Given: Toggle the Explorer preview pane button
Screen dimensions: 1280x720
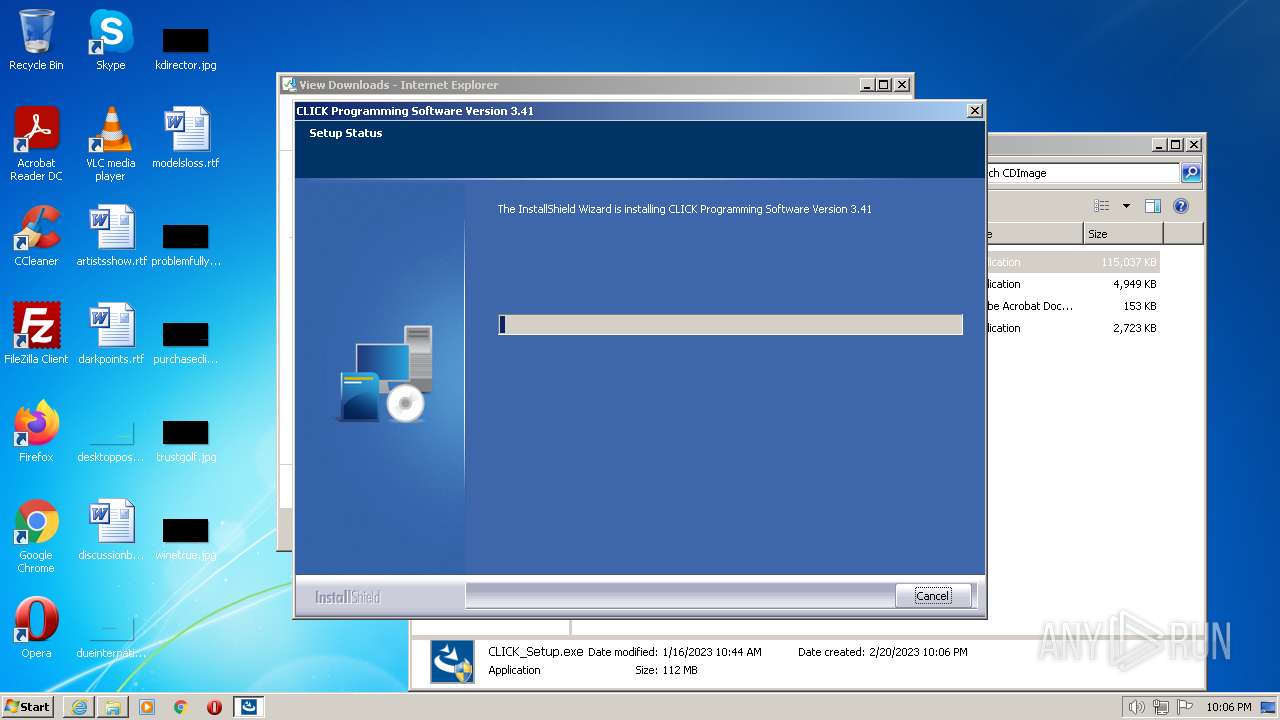Looking at the screenshot, I should (x=1153, y=206).
